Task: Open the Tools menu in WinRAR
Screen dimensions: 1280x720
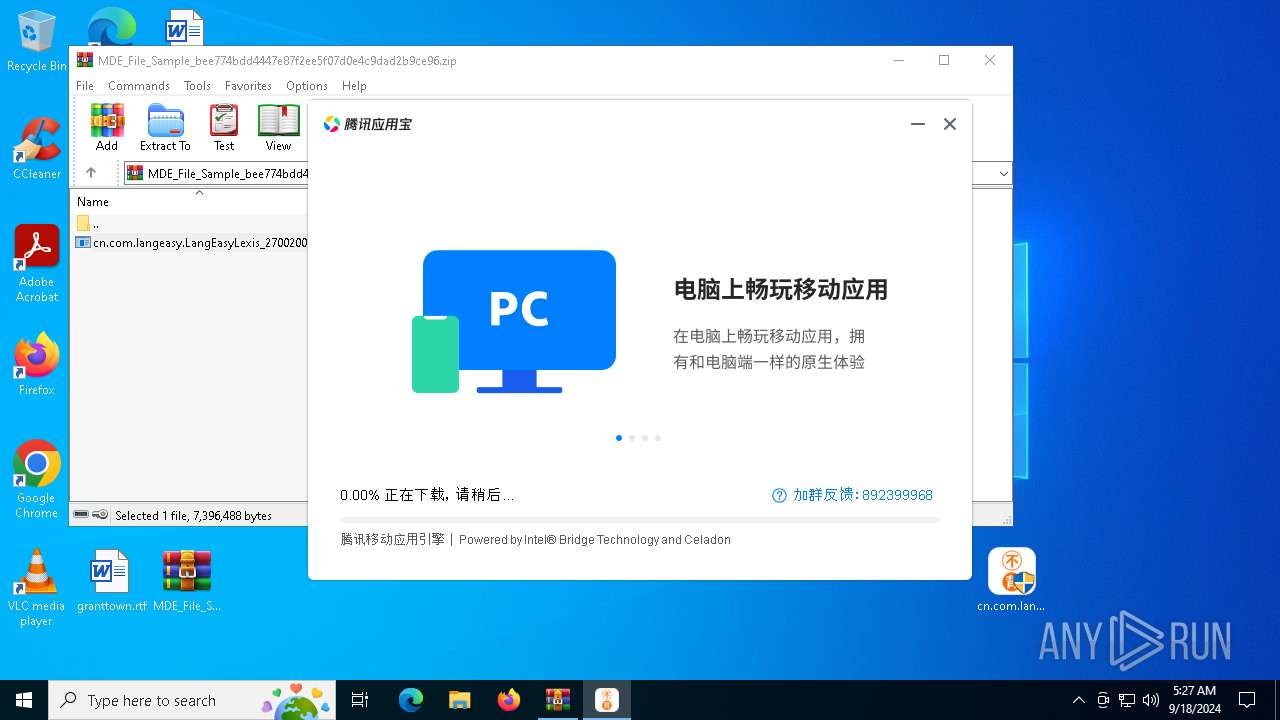Action: [x=197, y=86]
